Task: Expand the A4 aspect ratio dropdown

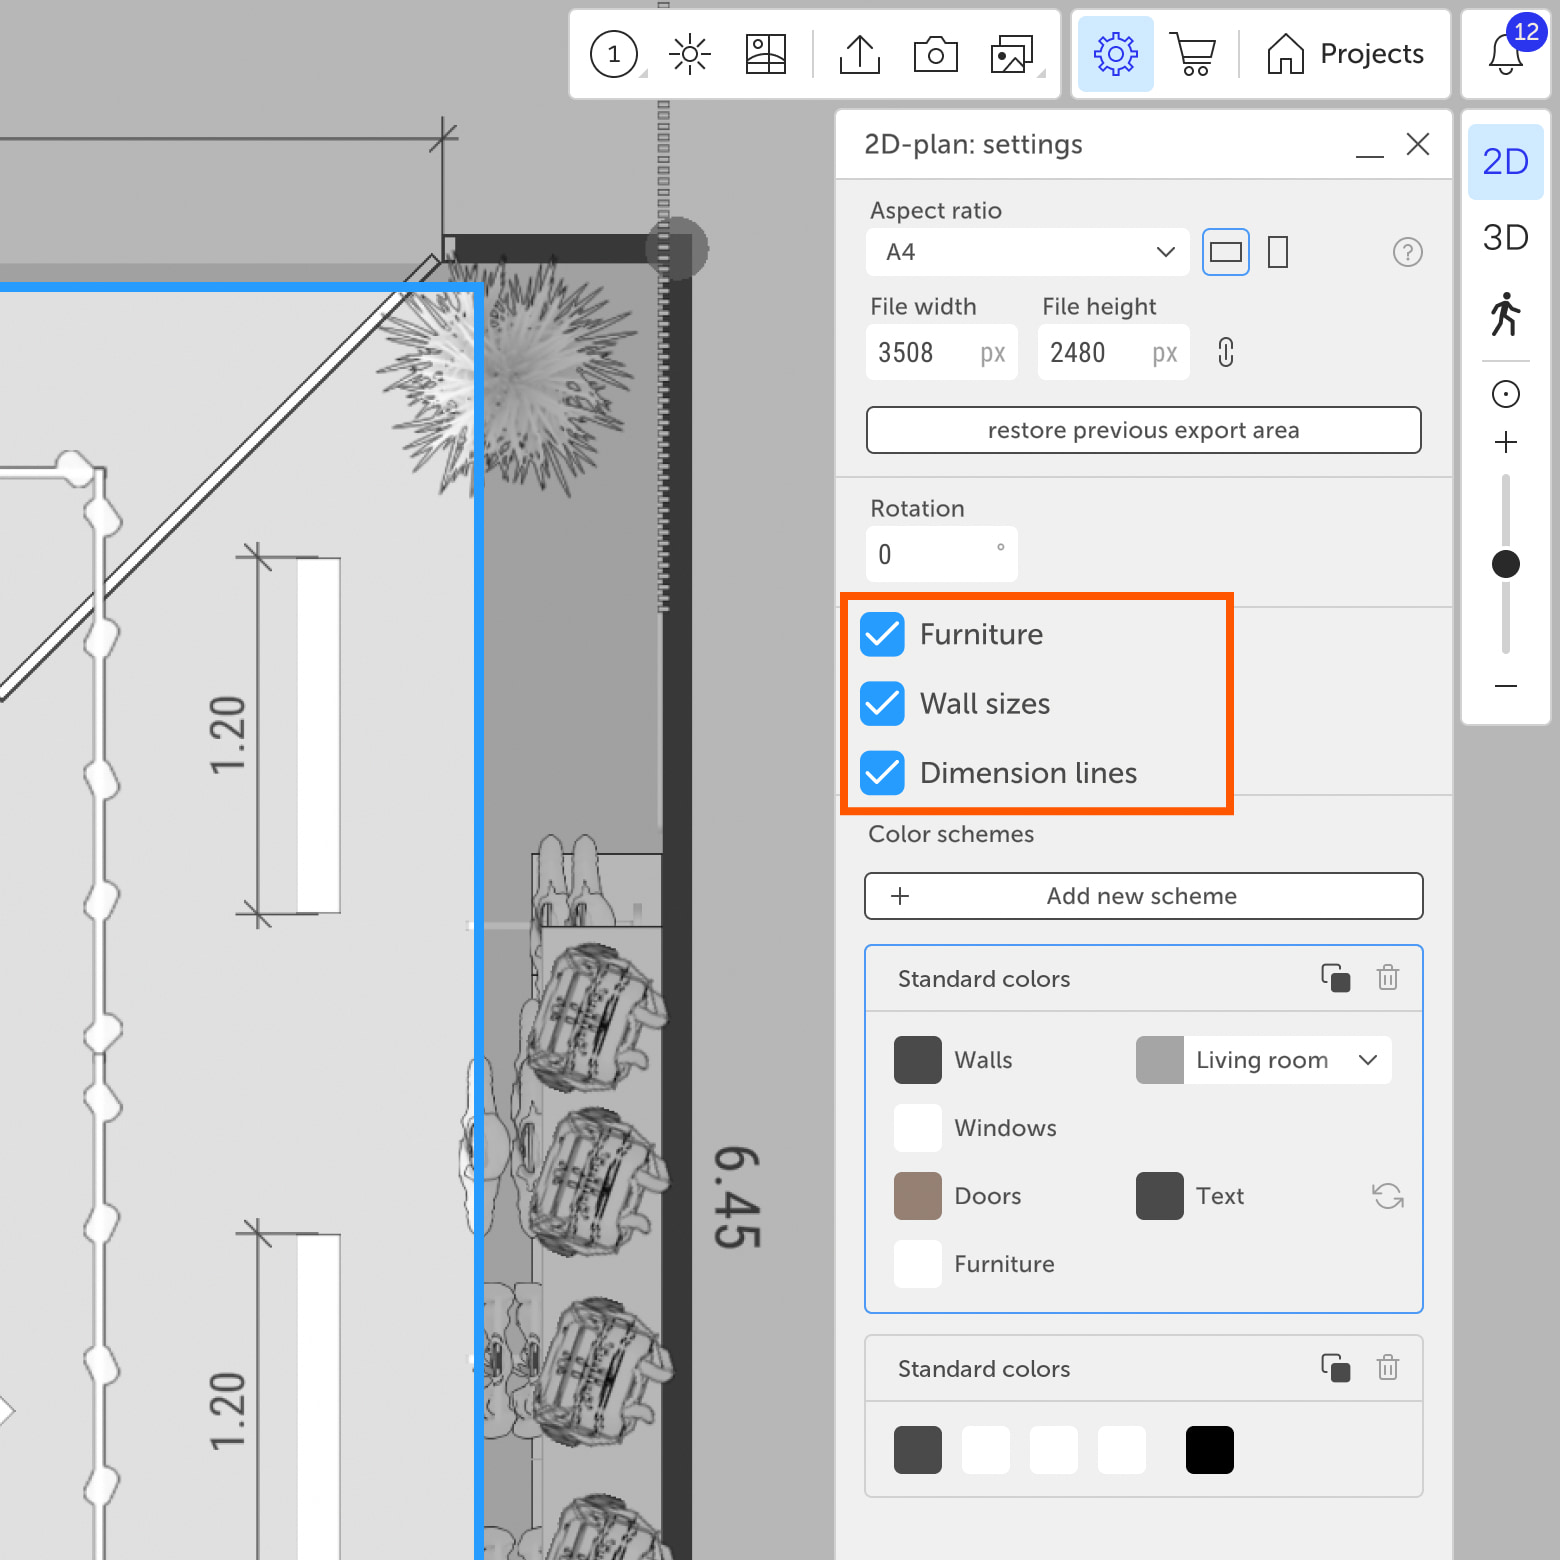Action: click(x=1027, y=252)
